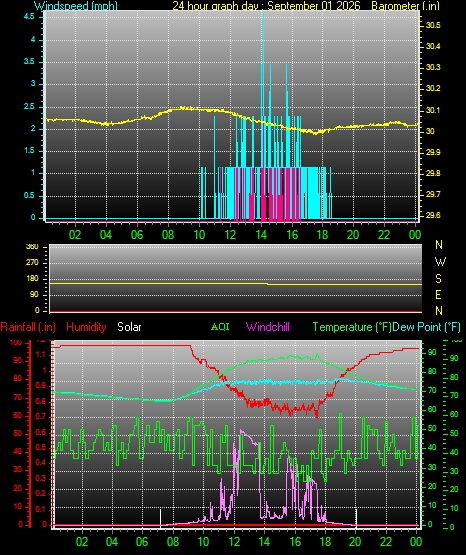Select the "Humidity" legend label

86,327
